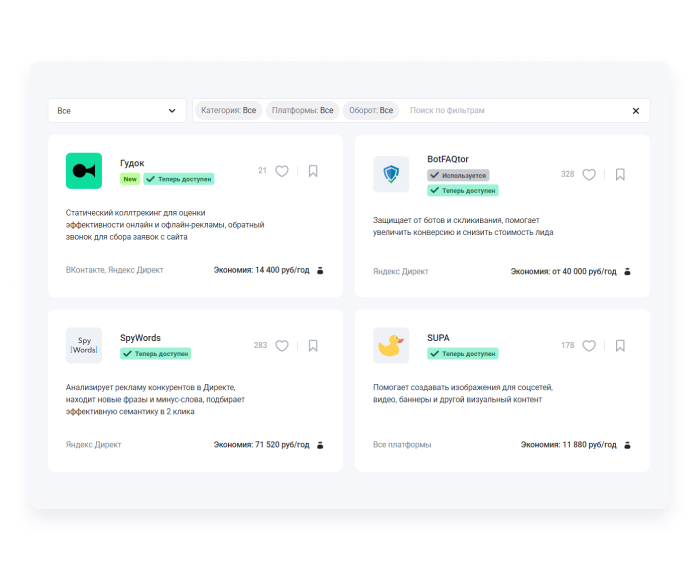Screen dimensions: 700x571
Task: Open the BotFAQtor shield logo
Action: tap(391, 174)
